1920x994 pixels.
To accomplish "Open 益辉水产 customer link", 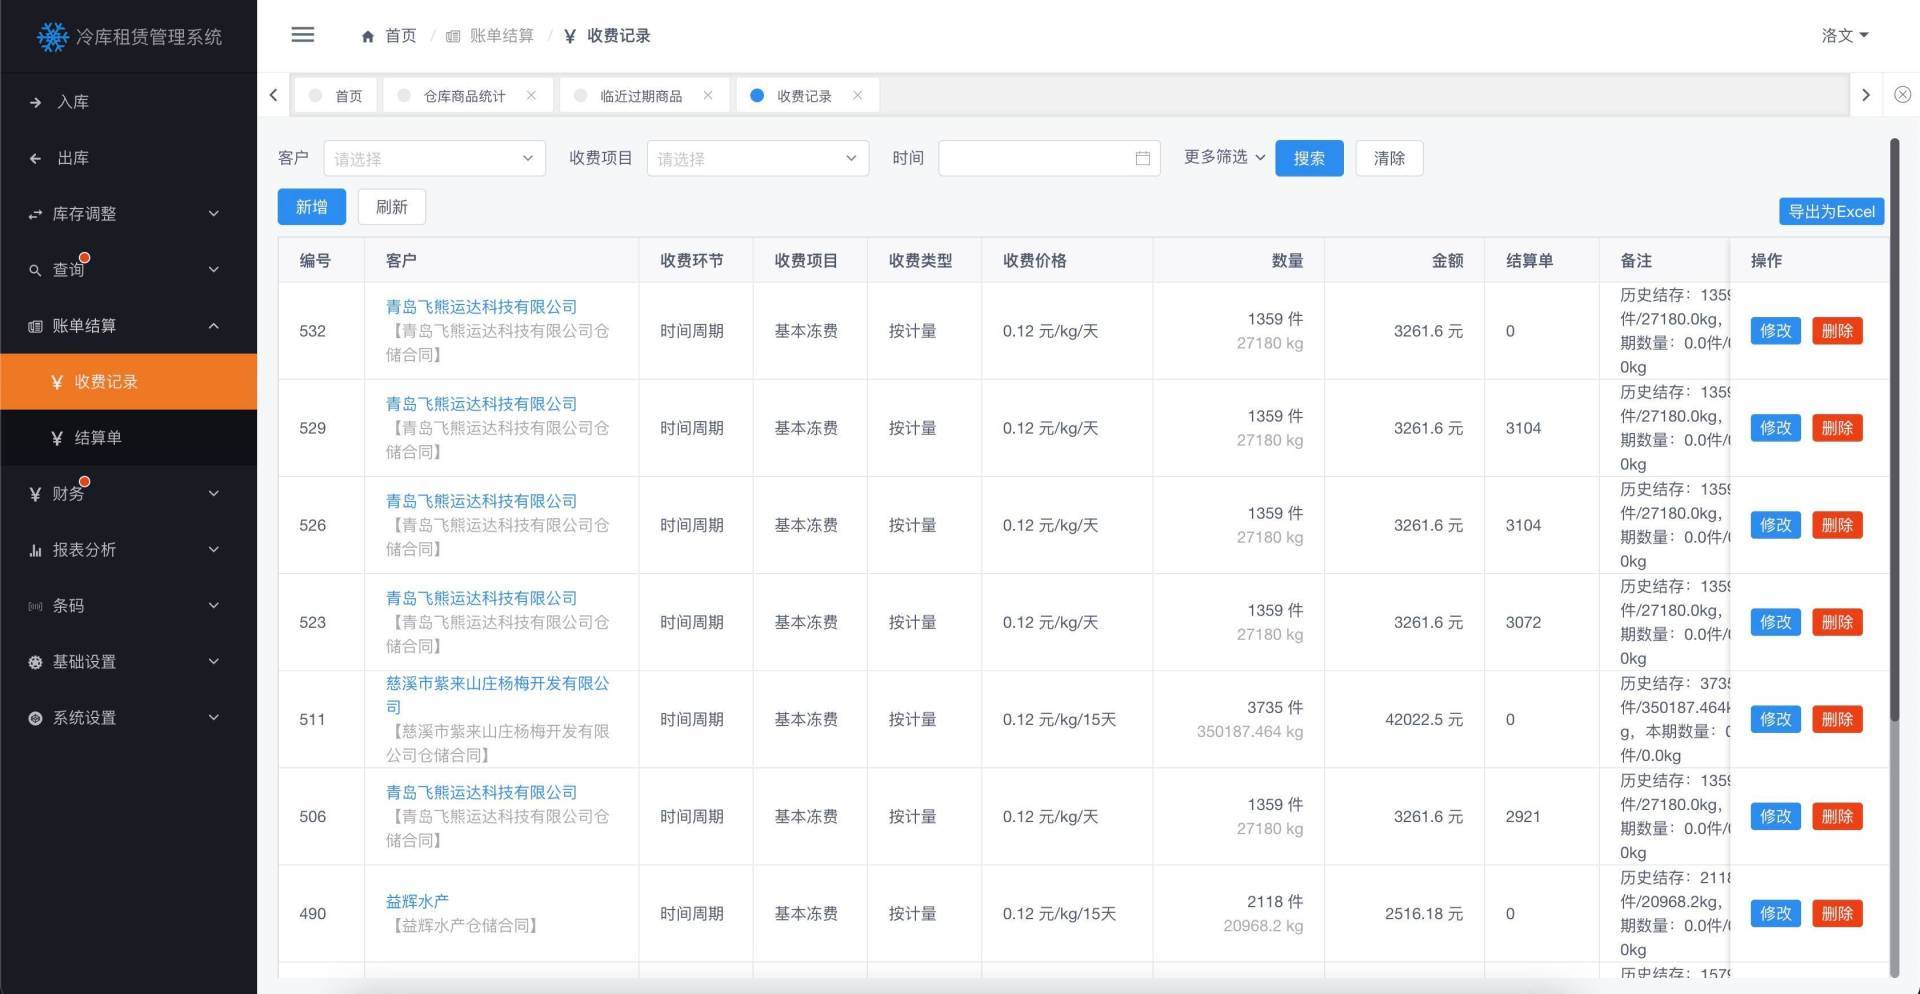I will coord(419,901).
